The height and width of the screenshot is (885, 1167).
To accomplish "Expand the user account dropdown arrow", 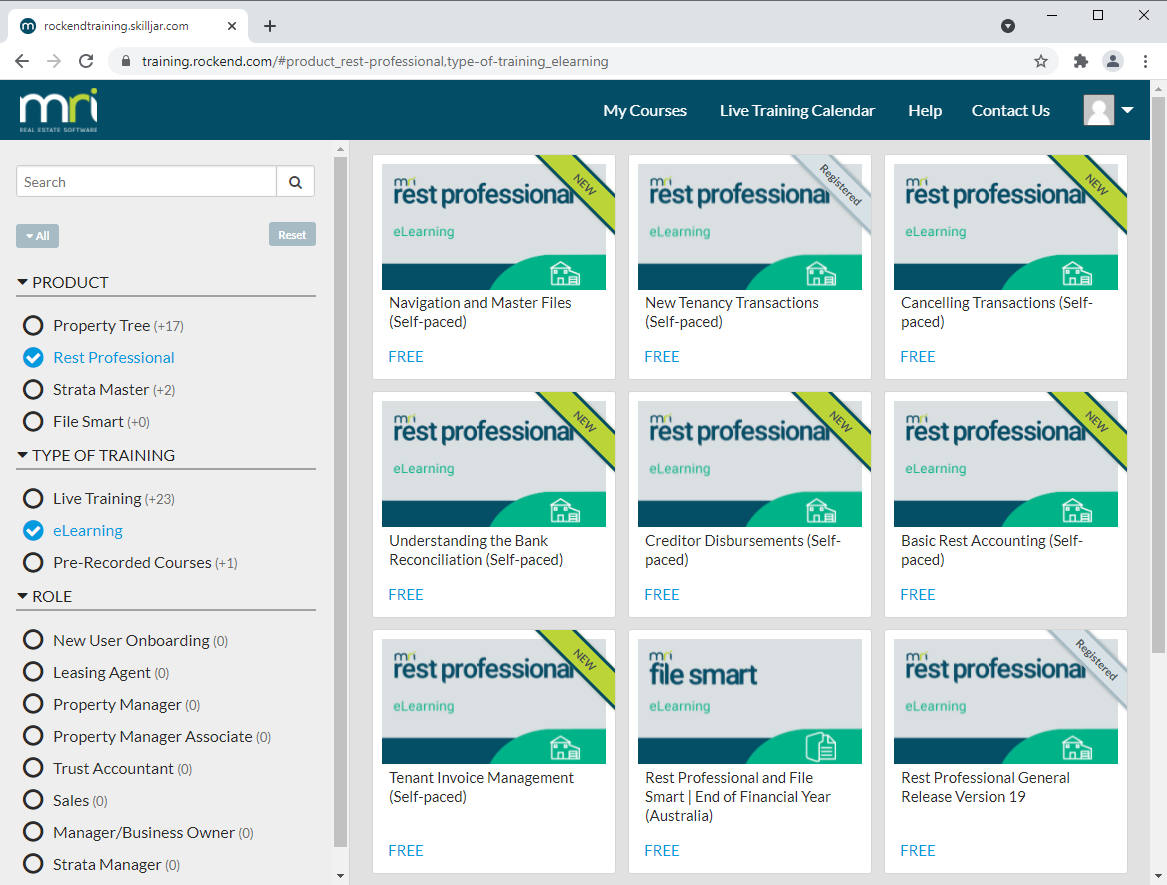I will 1128,110.
